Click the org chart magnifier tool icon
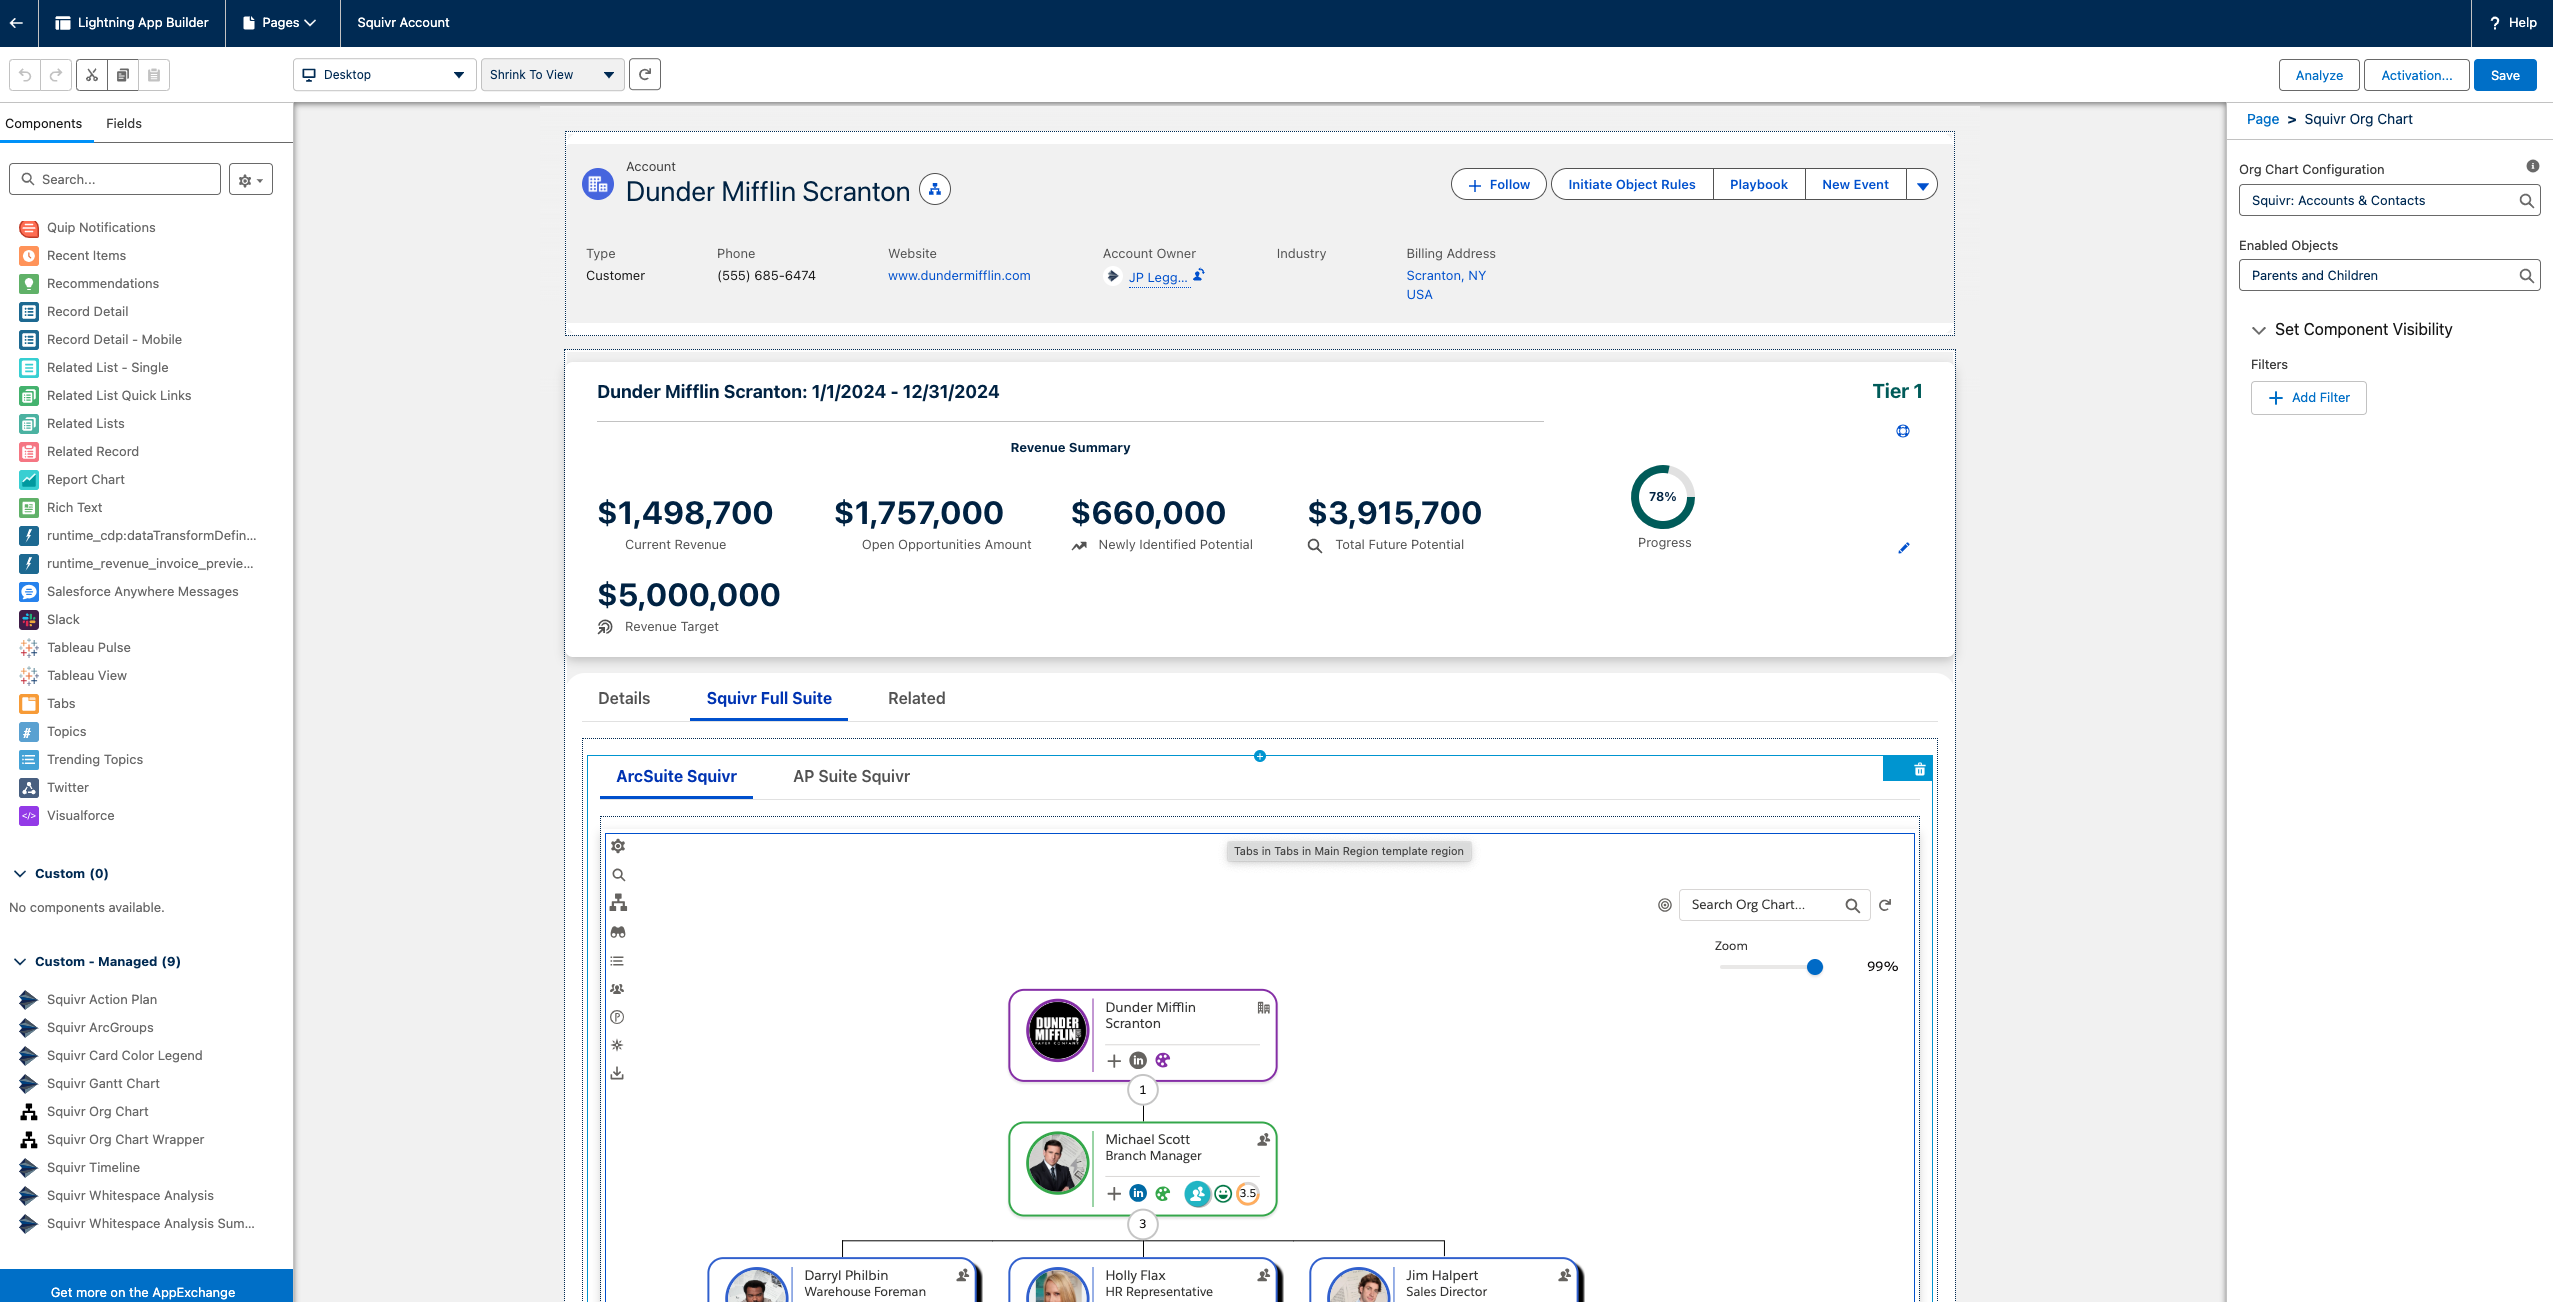 [618, 875]
